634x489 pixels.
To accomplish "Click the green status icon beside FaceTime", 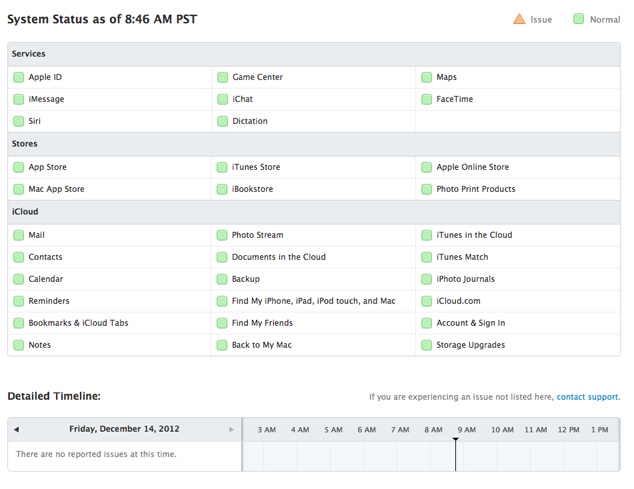I will tap(427, 99).
